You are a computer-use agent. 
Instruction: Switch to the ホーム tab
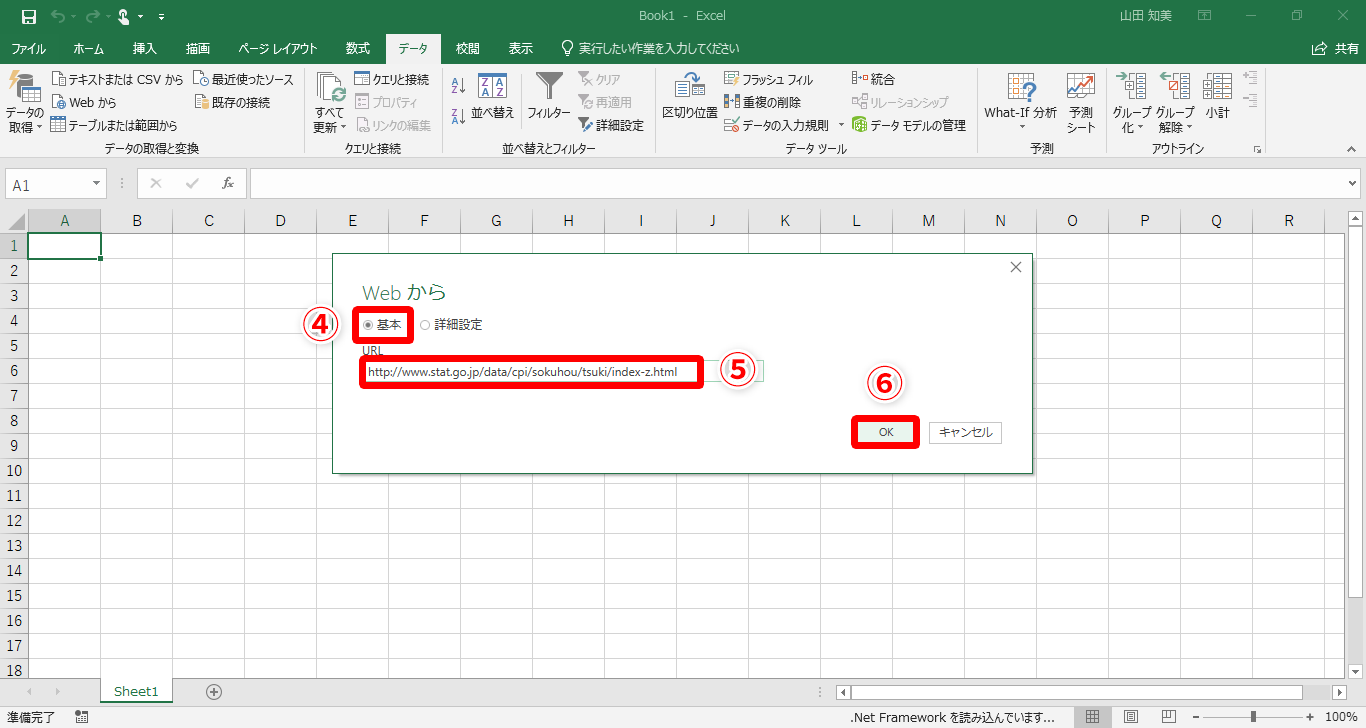88,49
